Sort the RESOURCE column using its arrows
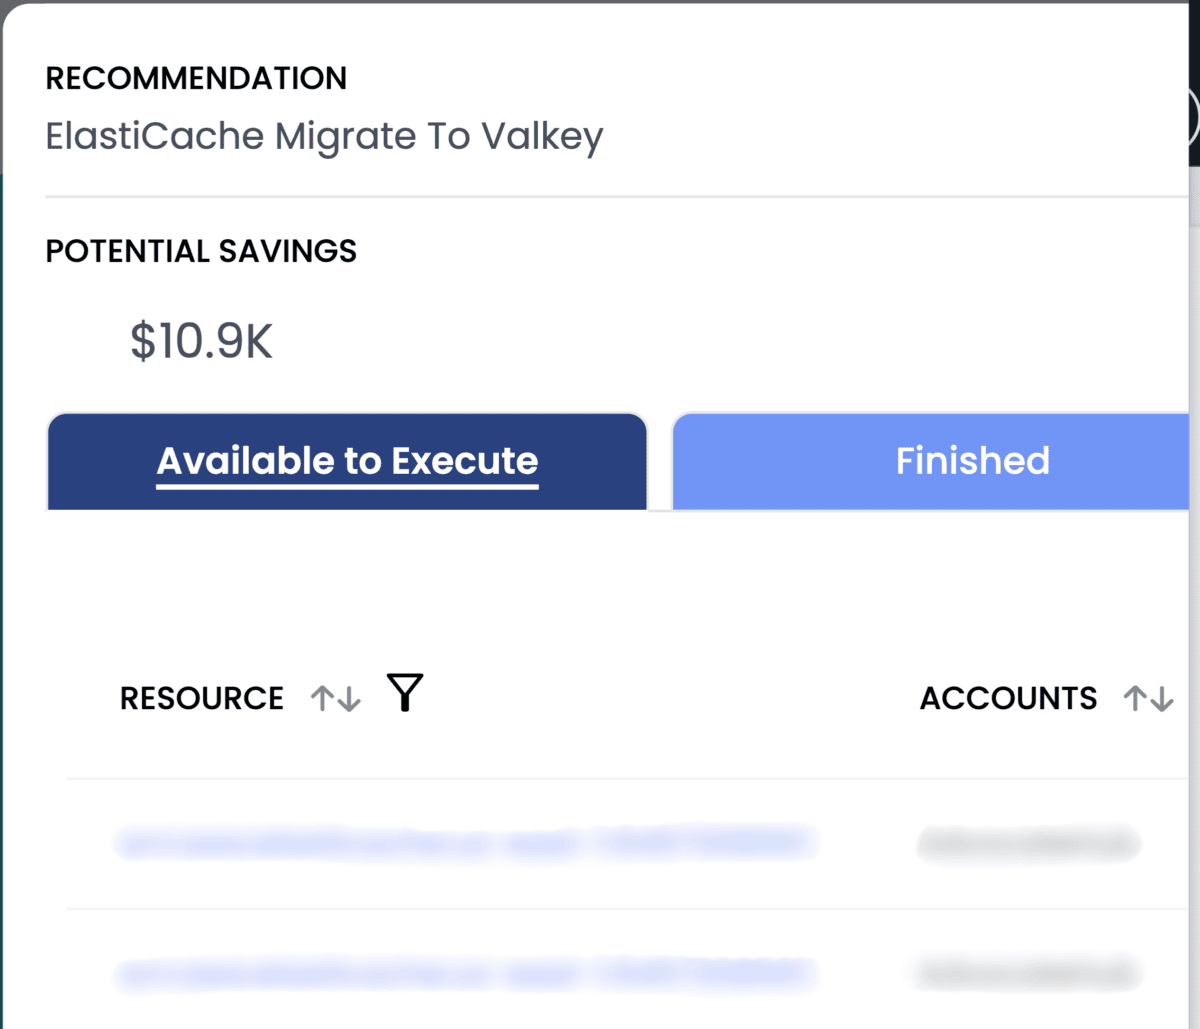Screen dimensions: 1200x1029 coord(335,697)
